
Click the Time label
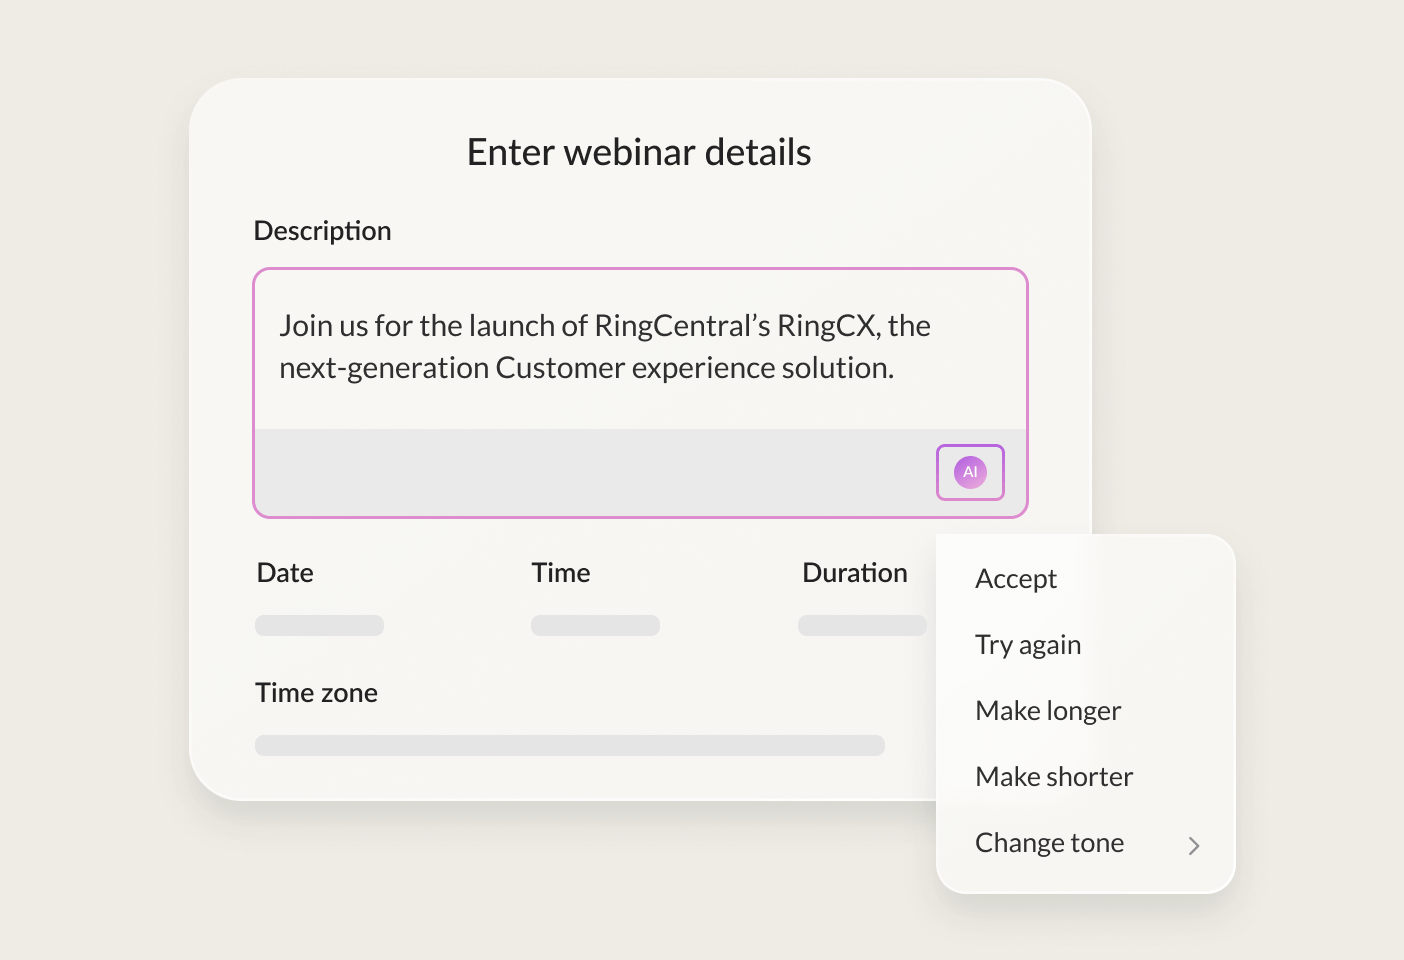[560, 573]
